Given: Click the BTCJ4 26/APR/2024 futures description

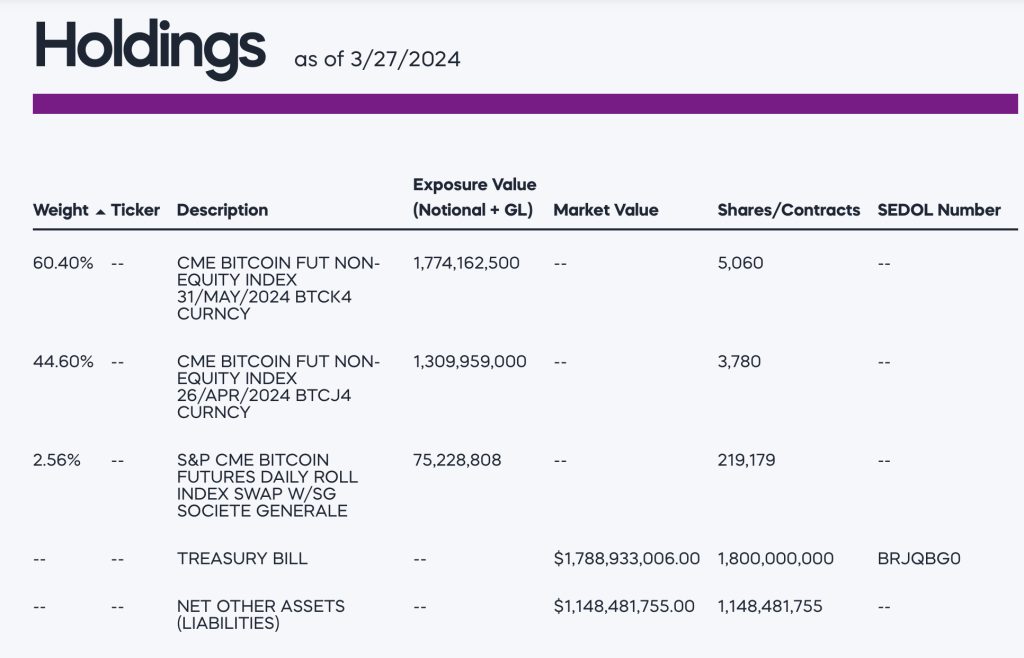Looking at the screenshot, I should pyautogui.click(x=277, y=386).
